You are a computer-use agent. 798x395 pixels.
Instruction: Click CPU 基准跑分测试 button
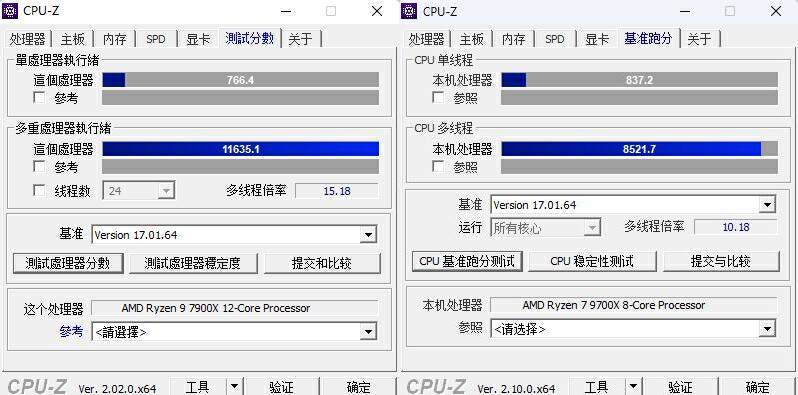(x=467, y=261)
